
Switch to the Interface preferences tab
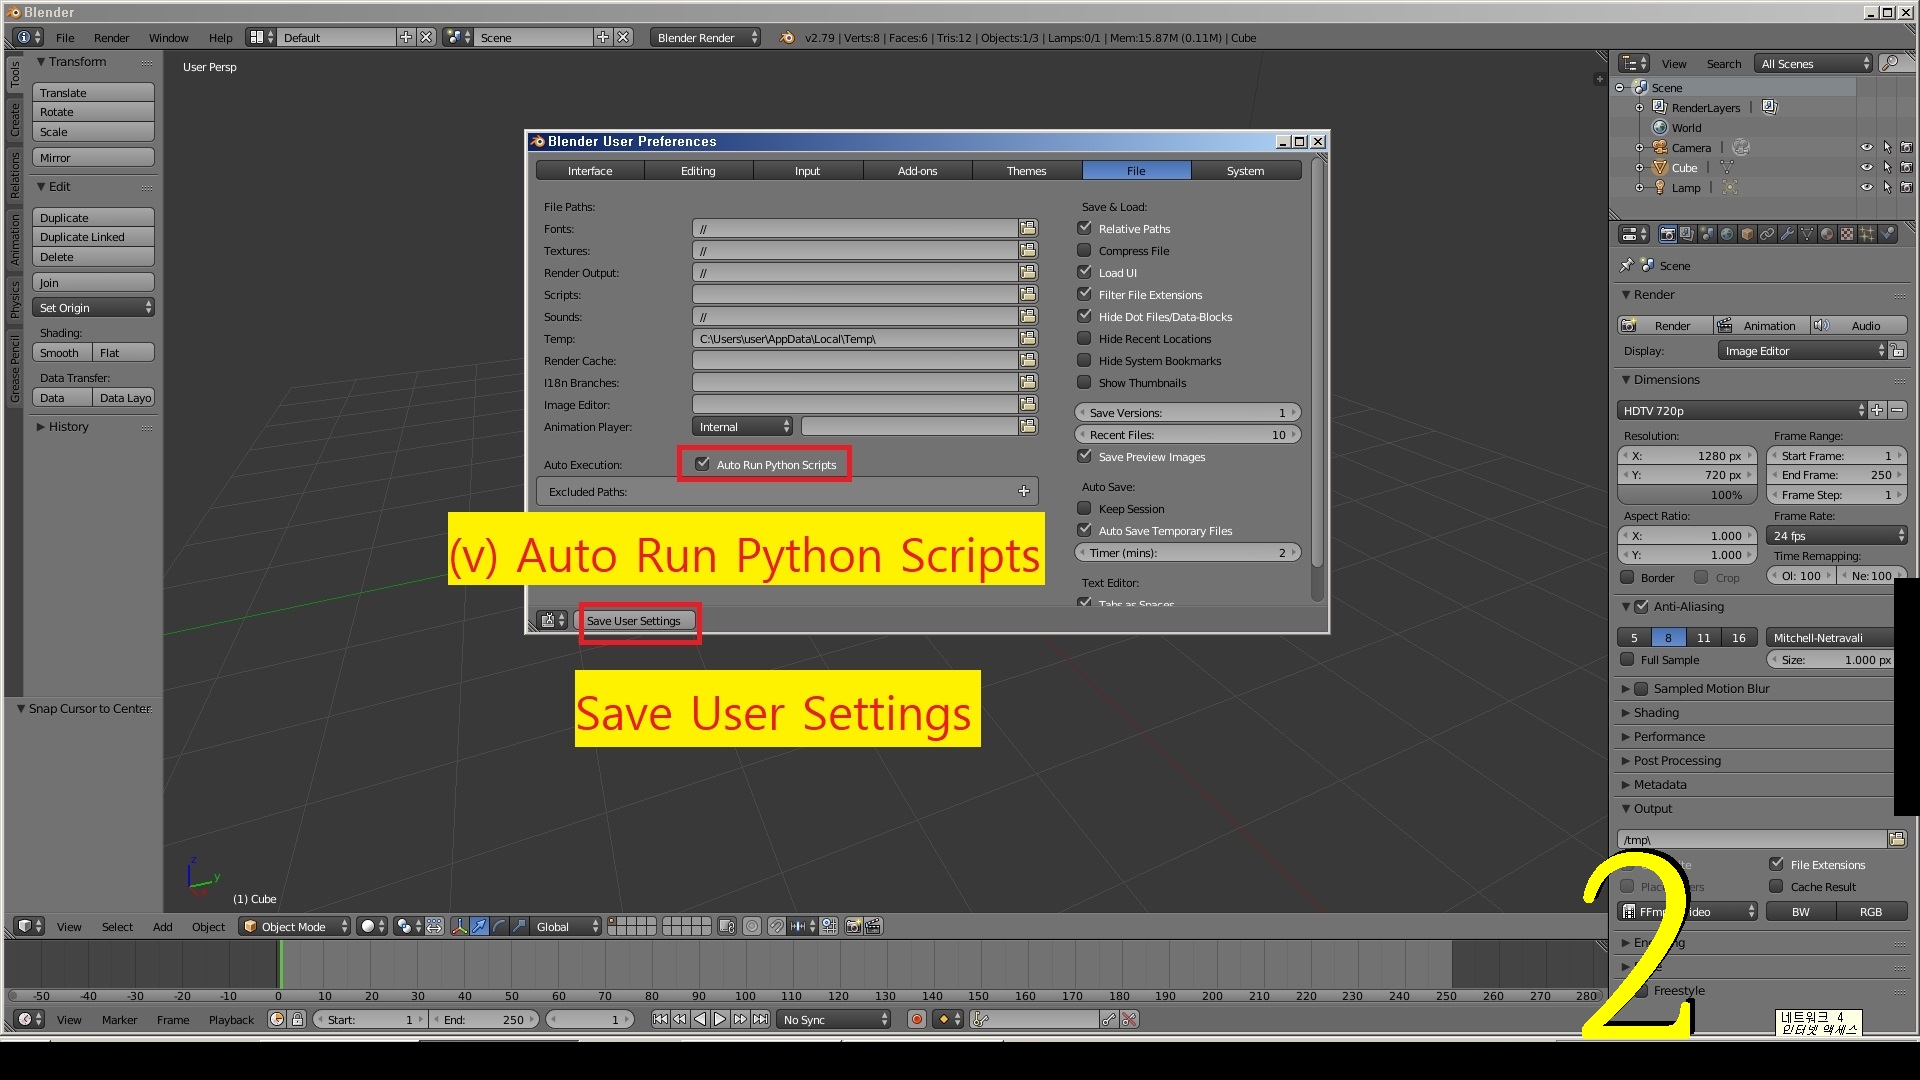590,171
